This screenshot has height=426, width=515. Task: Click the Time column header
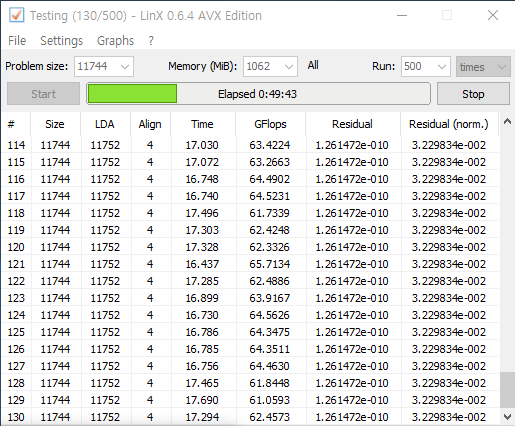[x=202, y=124]
